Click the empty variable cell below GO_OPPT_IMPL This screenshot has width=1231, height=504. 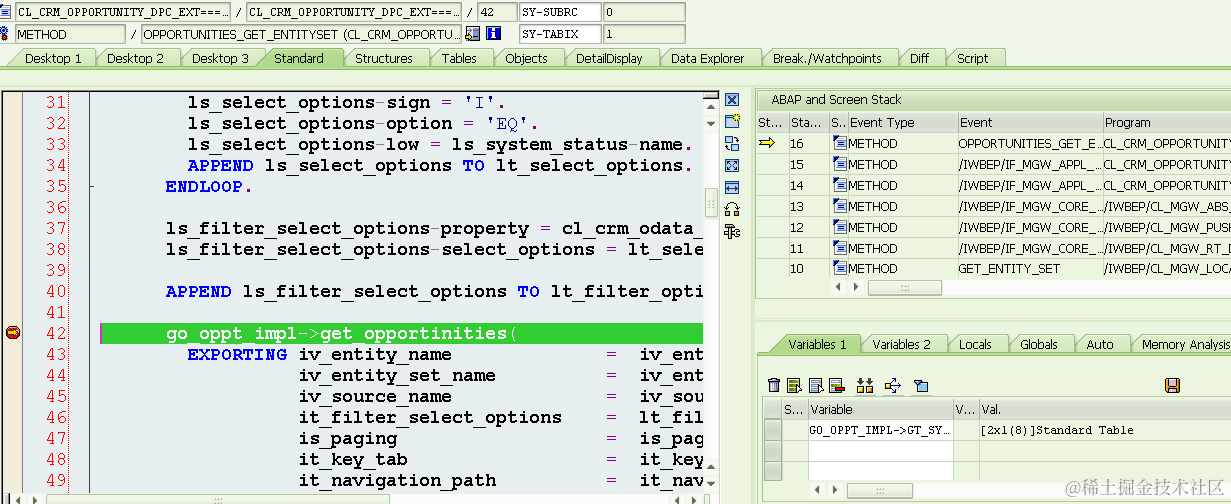click(880, 449)
